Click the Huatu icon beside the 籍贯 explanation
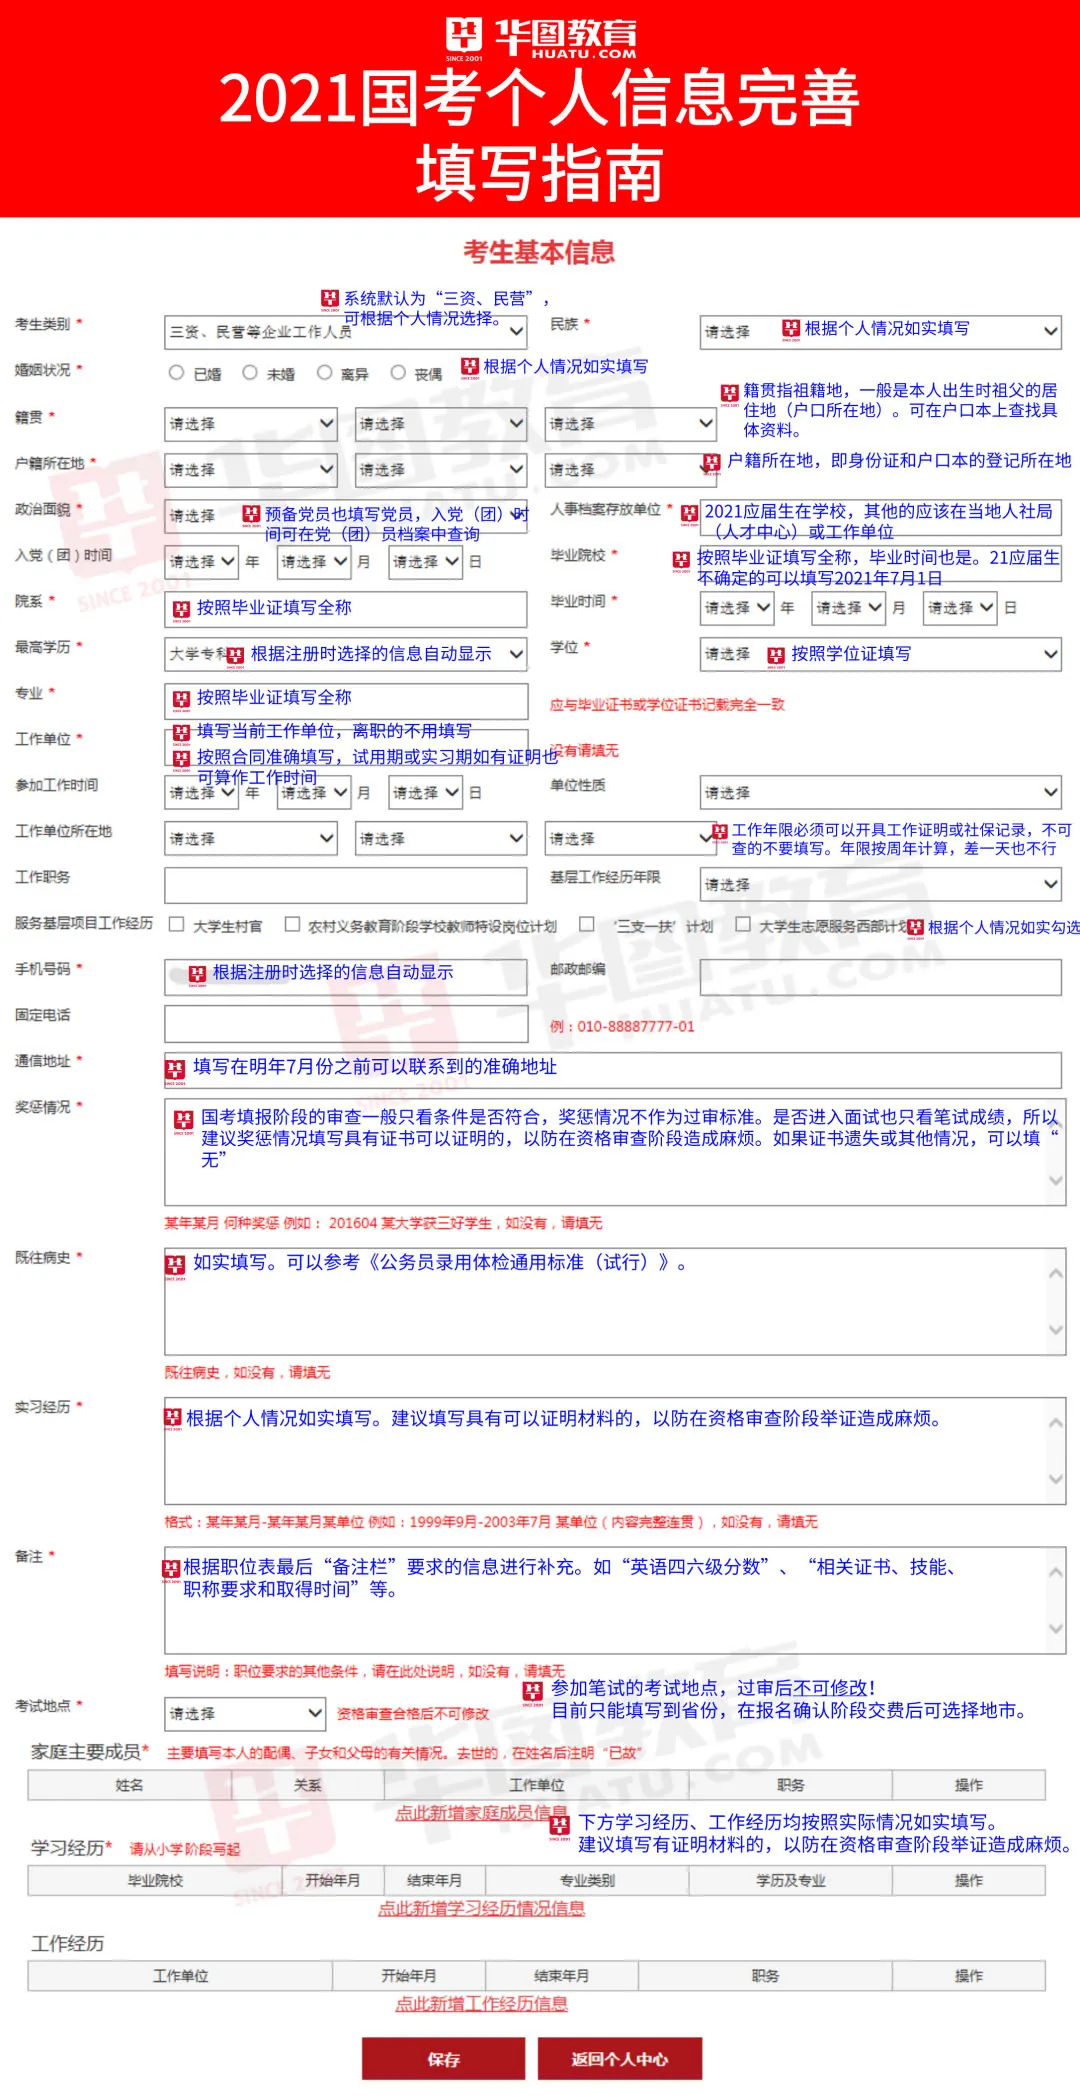The image size is (1080, 2098). point(729,393)
